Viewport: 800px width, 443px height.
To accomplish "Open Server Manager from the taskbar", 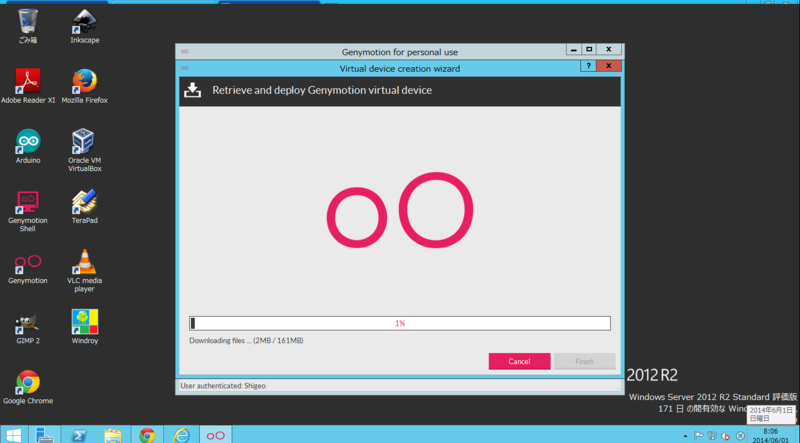I will (x=44, y=435).
